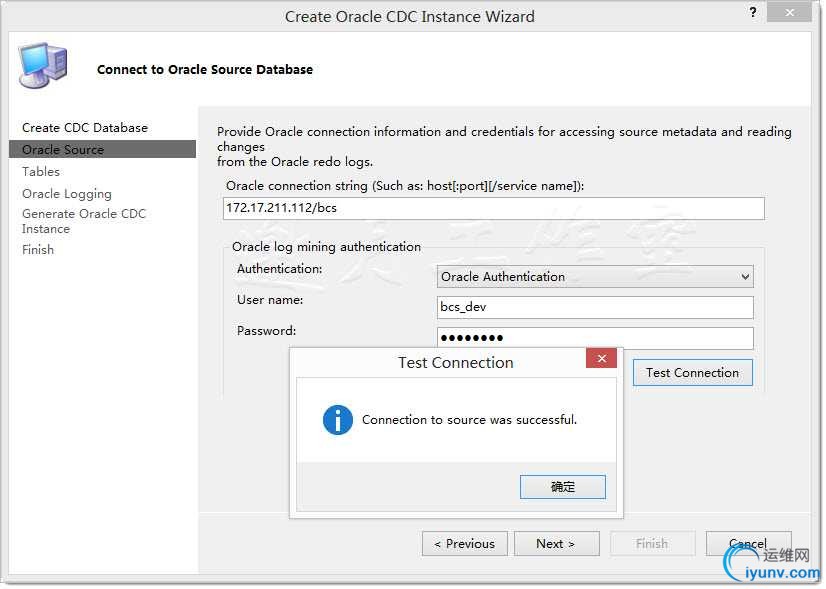
Task: Click the Oracle connection string label text
Action: [405, 185]
